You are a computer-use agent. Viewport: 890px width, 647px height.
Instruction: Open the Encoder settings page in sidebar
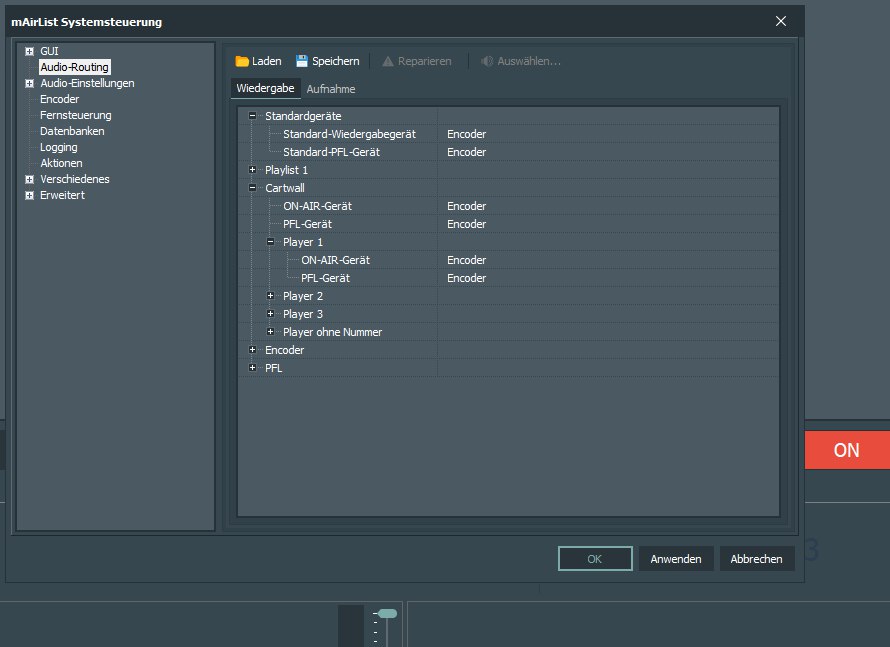tap(60, 99)
